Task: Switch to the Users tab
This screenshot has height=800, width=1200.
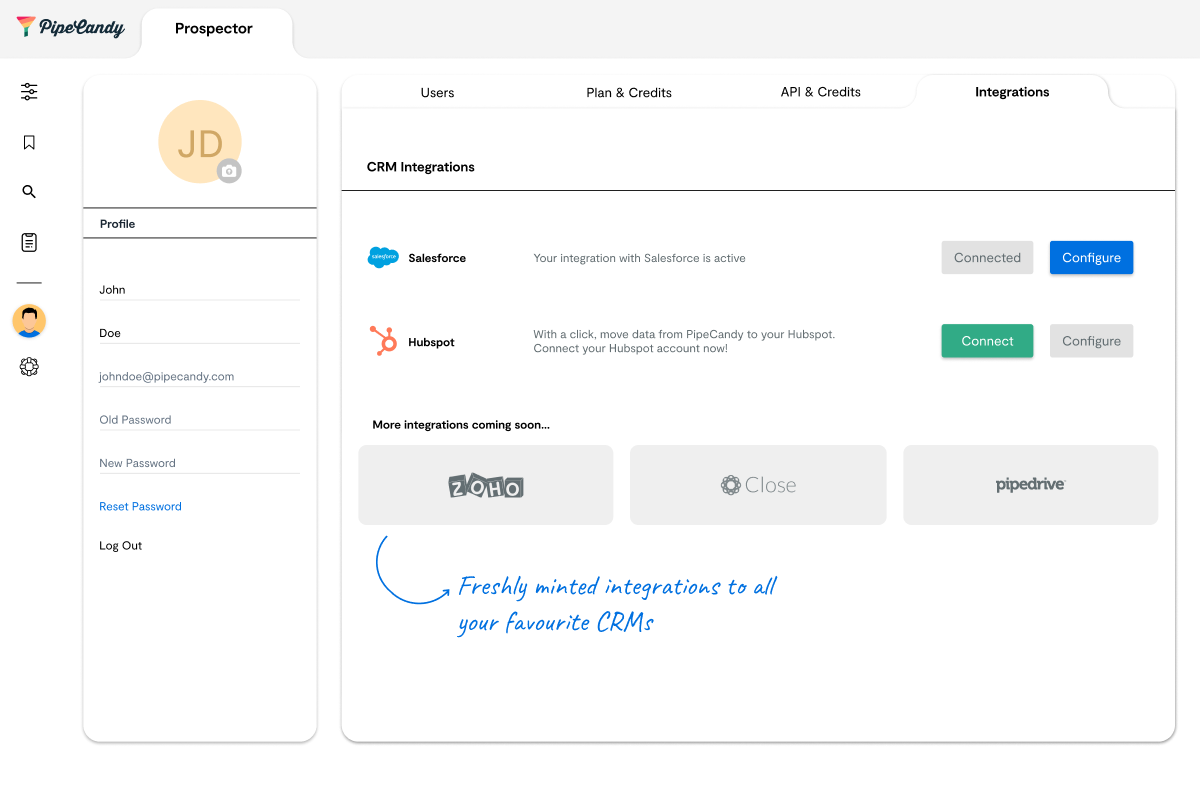Action: click(437, 92)
